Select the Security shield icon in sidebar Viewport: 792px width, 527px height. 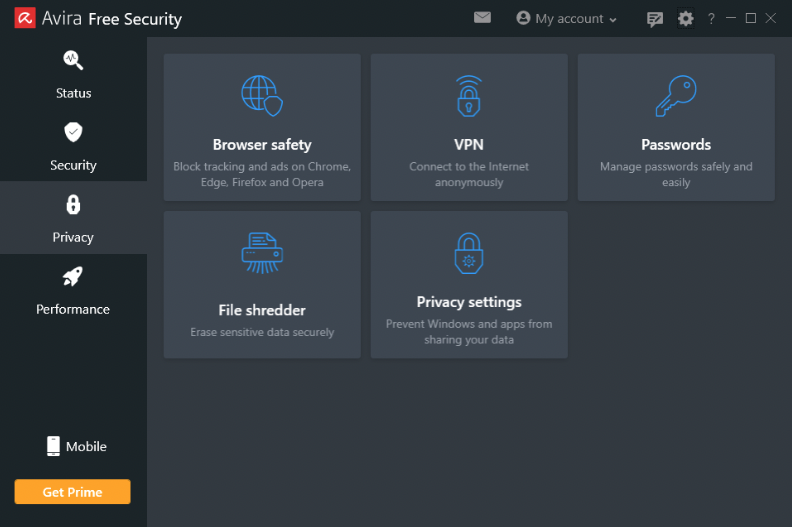[x=73, y=132]
